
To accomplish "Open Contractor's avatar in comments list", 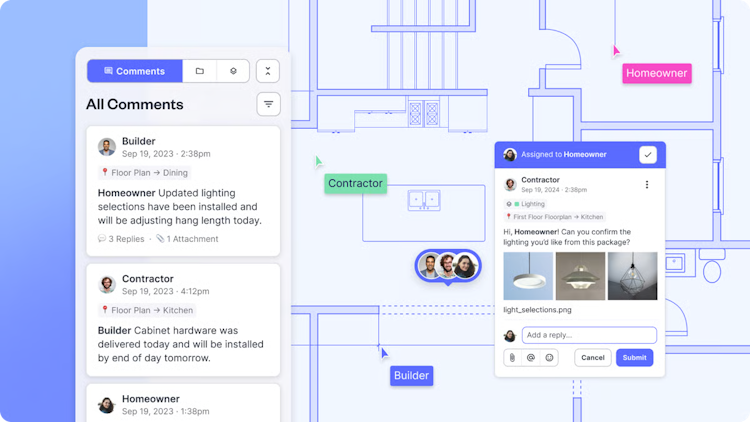I will tap(107, 284).
